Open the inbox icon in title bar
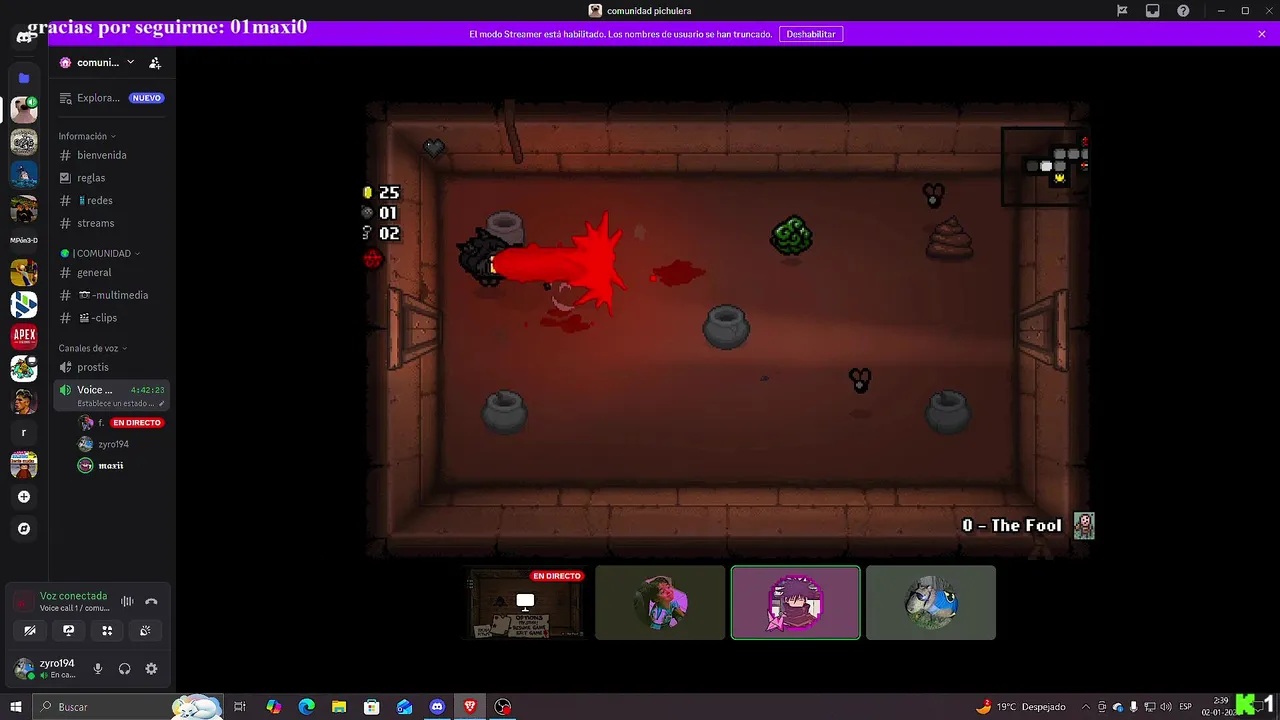 point(1153,11)
